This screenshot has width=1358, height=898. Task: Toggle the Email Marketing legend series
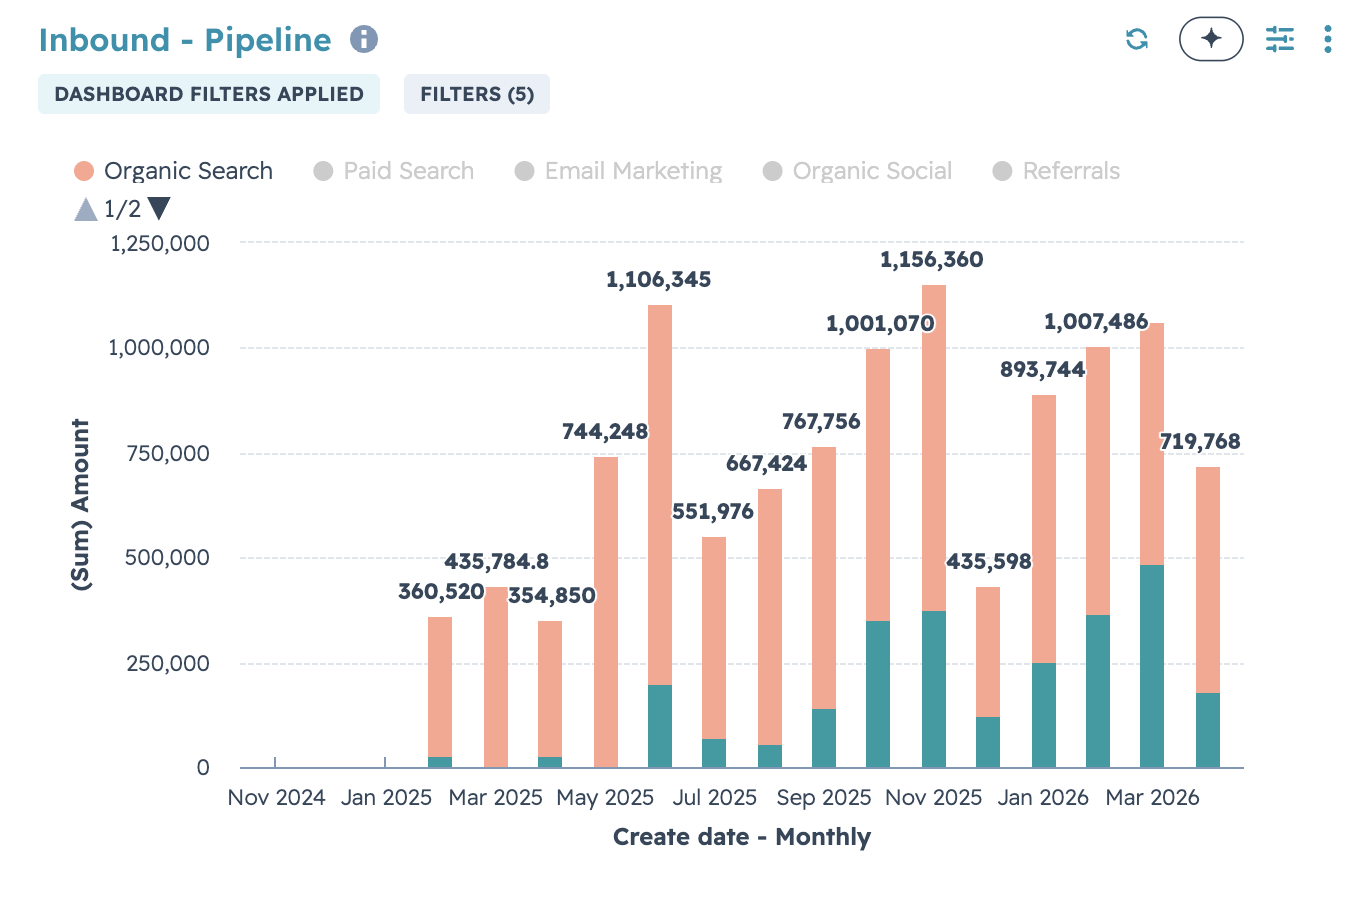tap(619, 171)
